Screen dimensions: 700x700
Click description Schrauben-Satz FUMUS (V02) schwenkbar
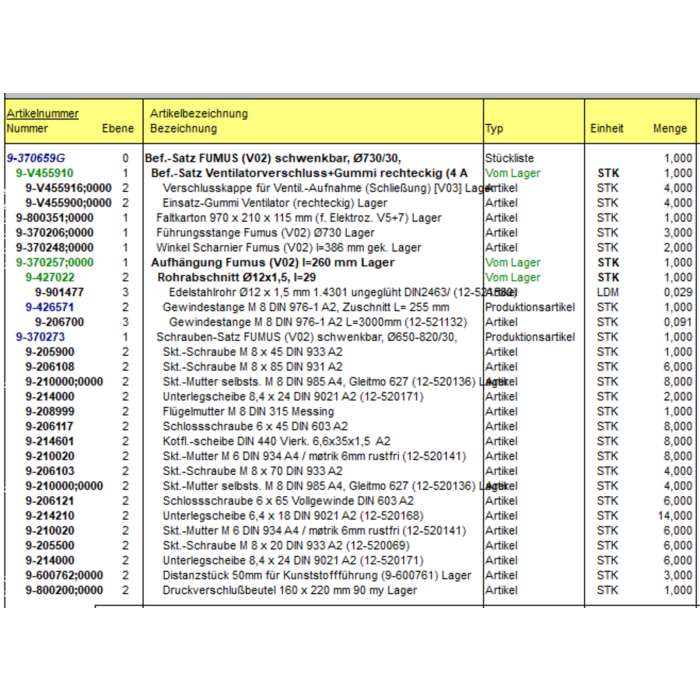pyautogui.click(x=307, y=337)
